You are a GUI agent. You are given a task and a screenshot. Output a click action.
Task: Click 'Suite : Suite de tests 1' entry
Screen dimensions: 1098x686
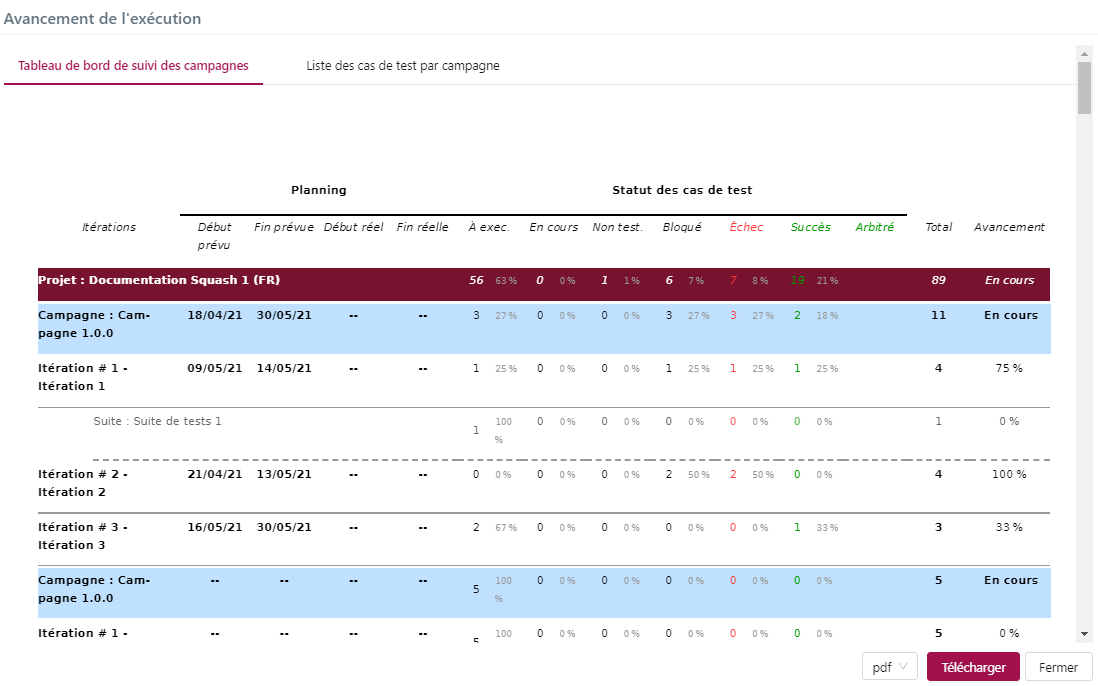pyautogui.click(x=157, y=421)
